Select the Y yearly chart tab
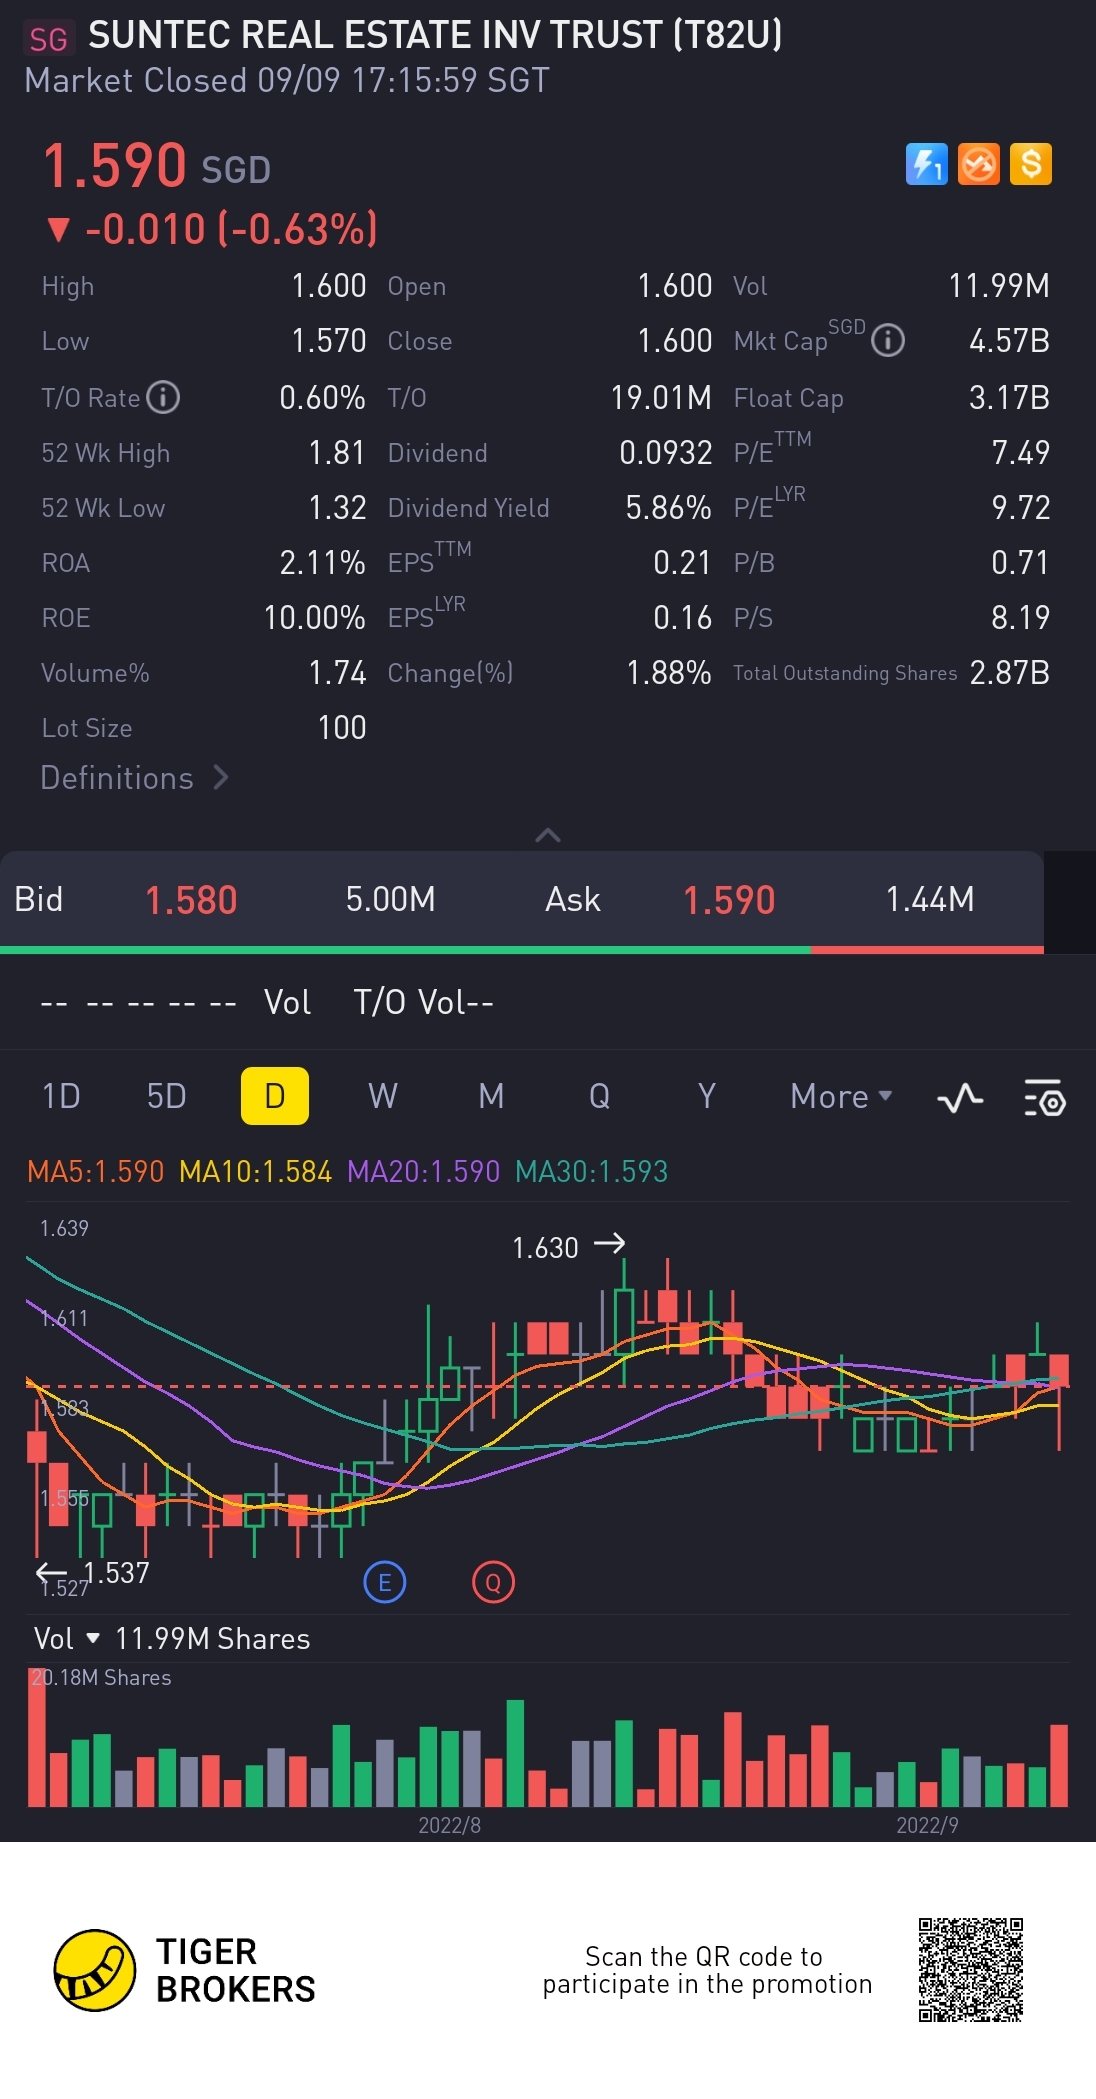This screenshot has width=1096, height=2099. coord(707,1096)
